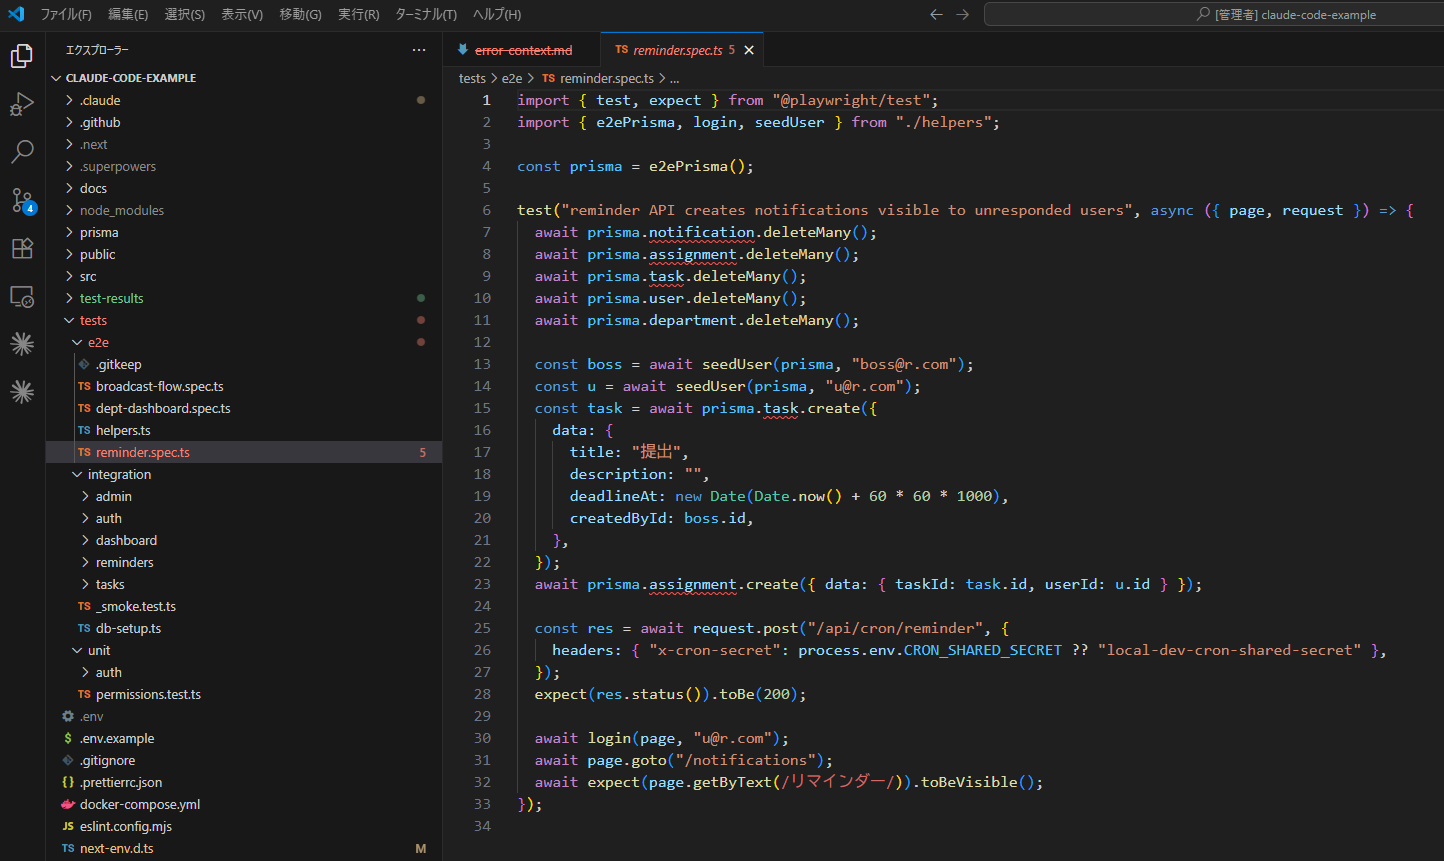Click reminder.spec.ts in breadcrumb

tap(607, 78)
